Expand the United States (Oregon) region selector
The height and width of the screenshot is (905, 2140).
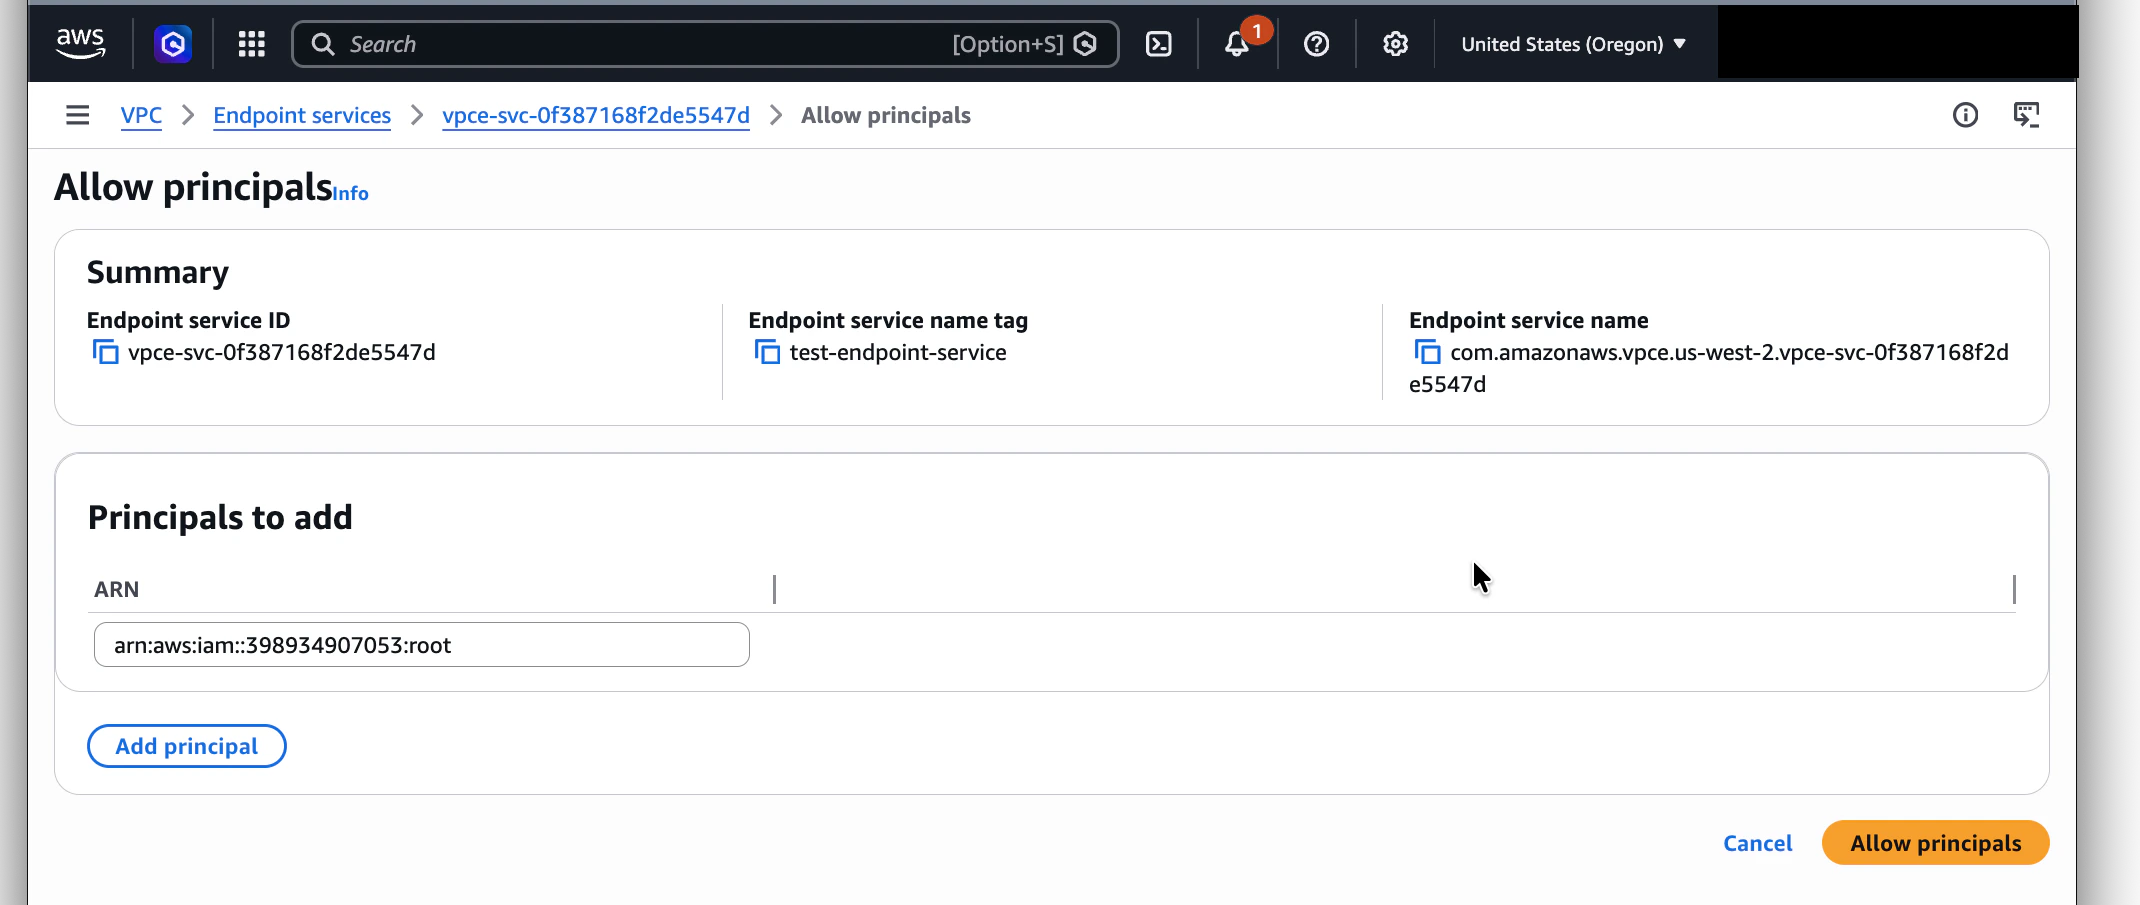click(x=1572, y=44)
